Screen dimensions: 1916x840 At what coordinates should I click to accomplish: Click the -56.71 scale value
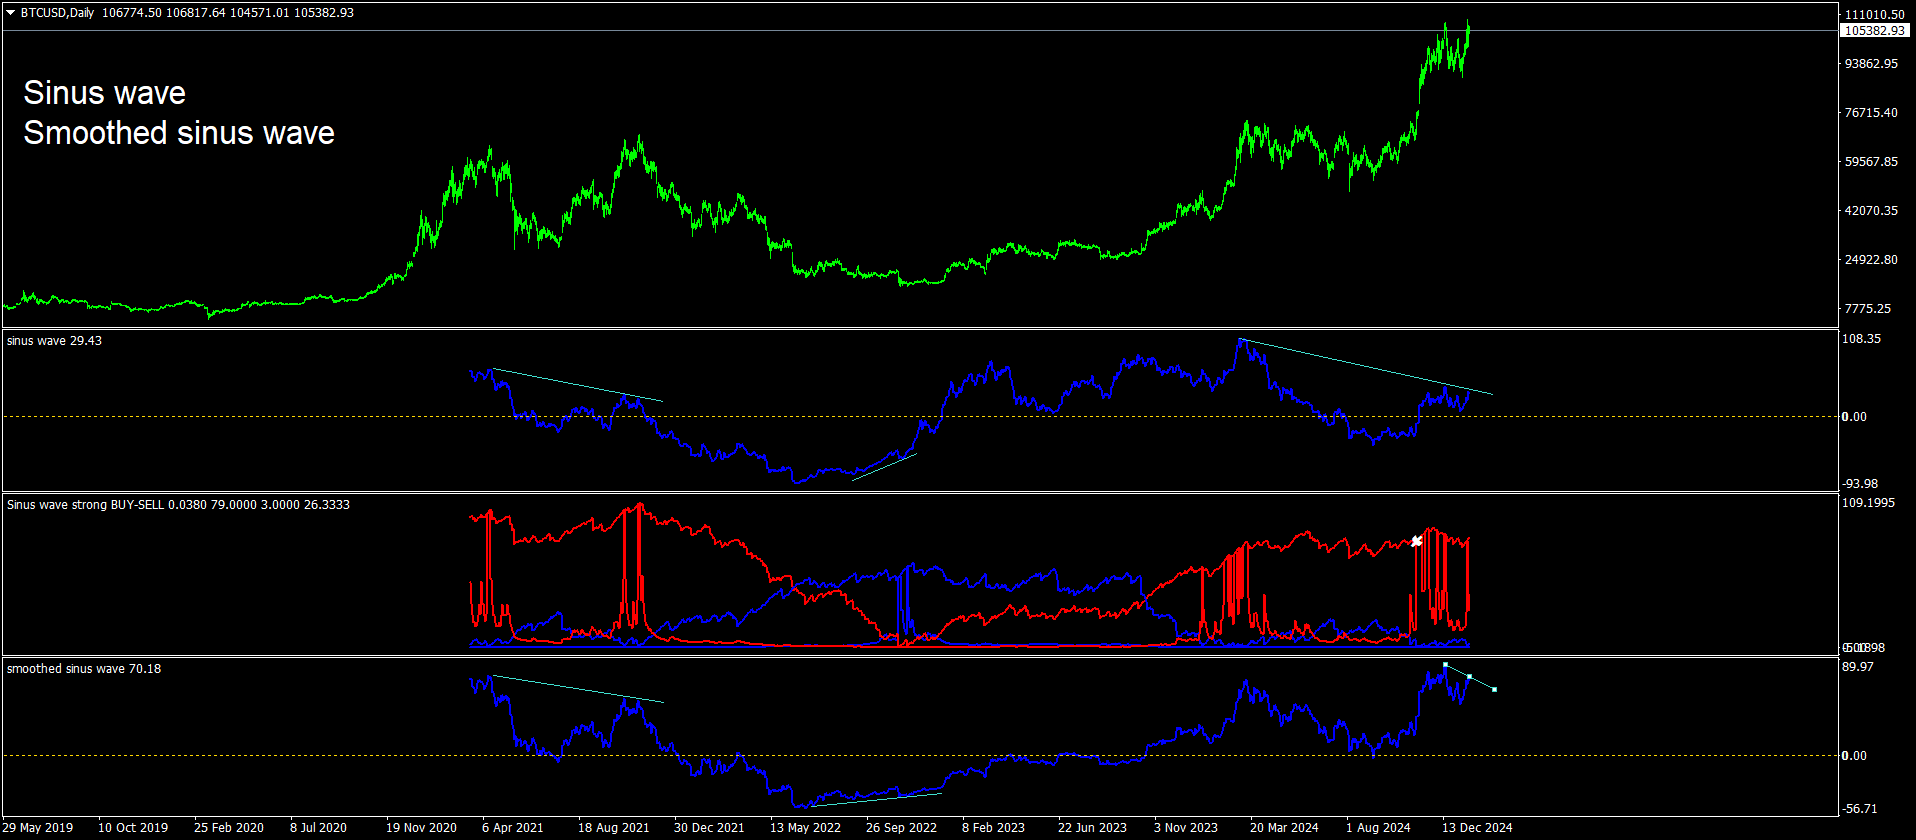coord(1860,809)
